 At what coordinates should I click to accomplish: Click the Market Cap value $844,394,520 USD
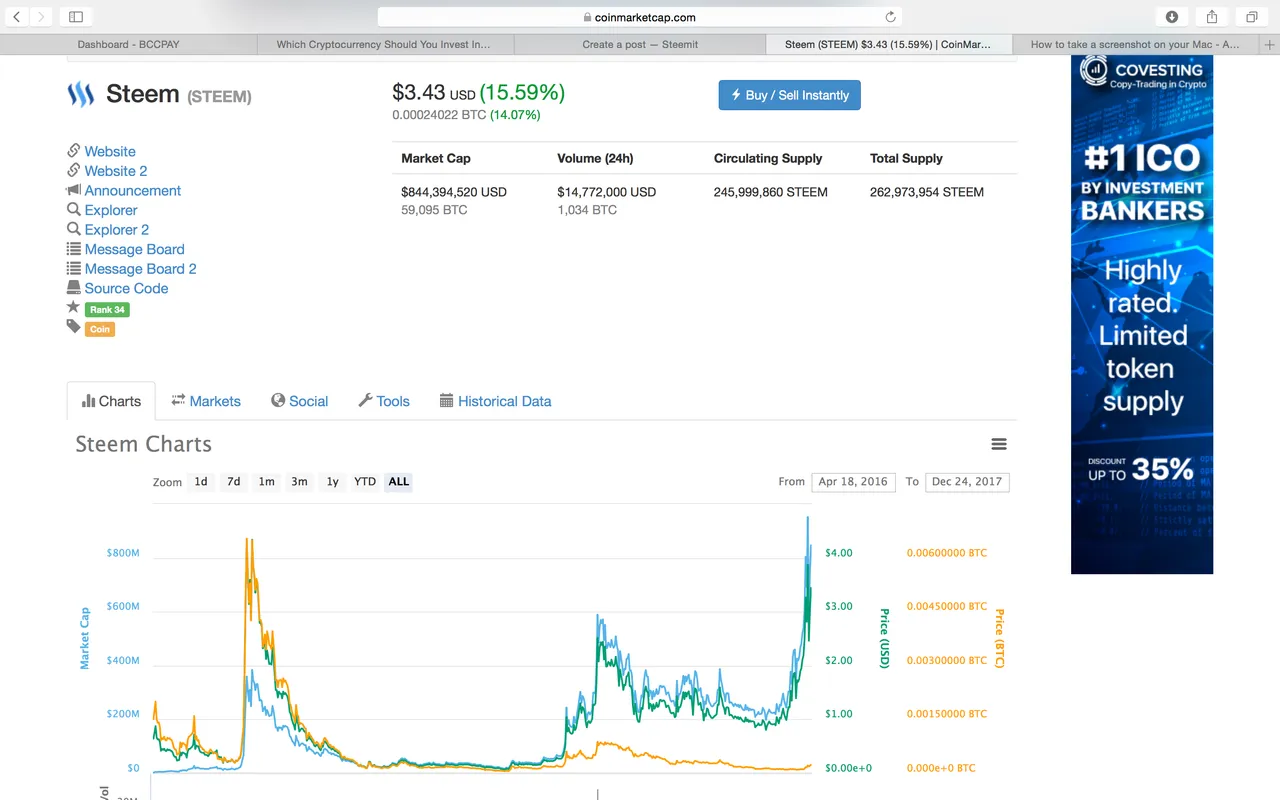point(454,192)
